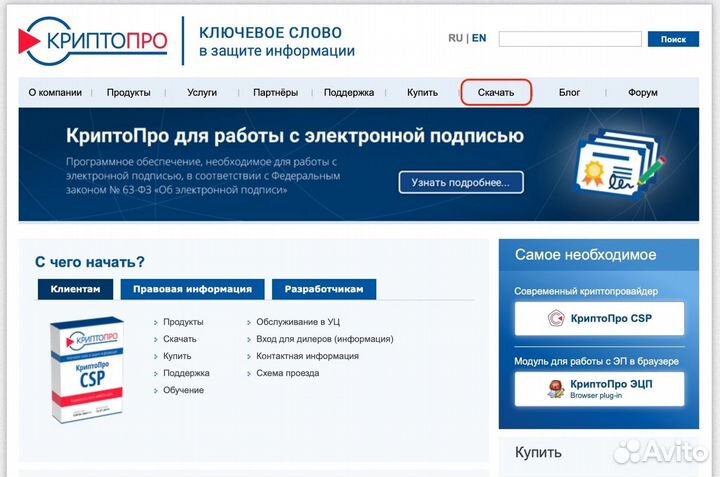
Task: Open the Блог navigation item
Action: coord(569,92)
